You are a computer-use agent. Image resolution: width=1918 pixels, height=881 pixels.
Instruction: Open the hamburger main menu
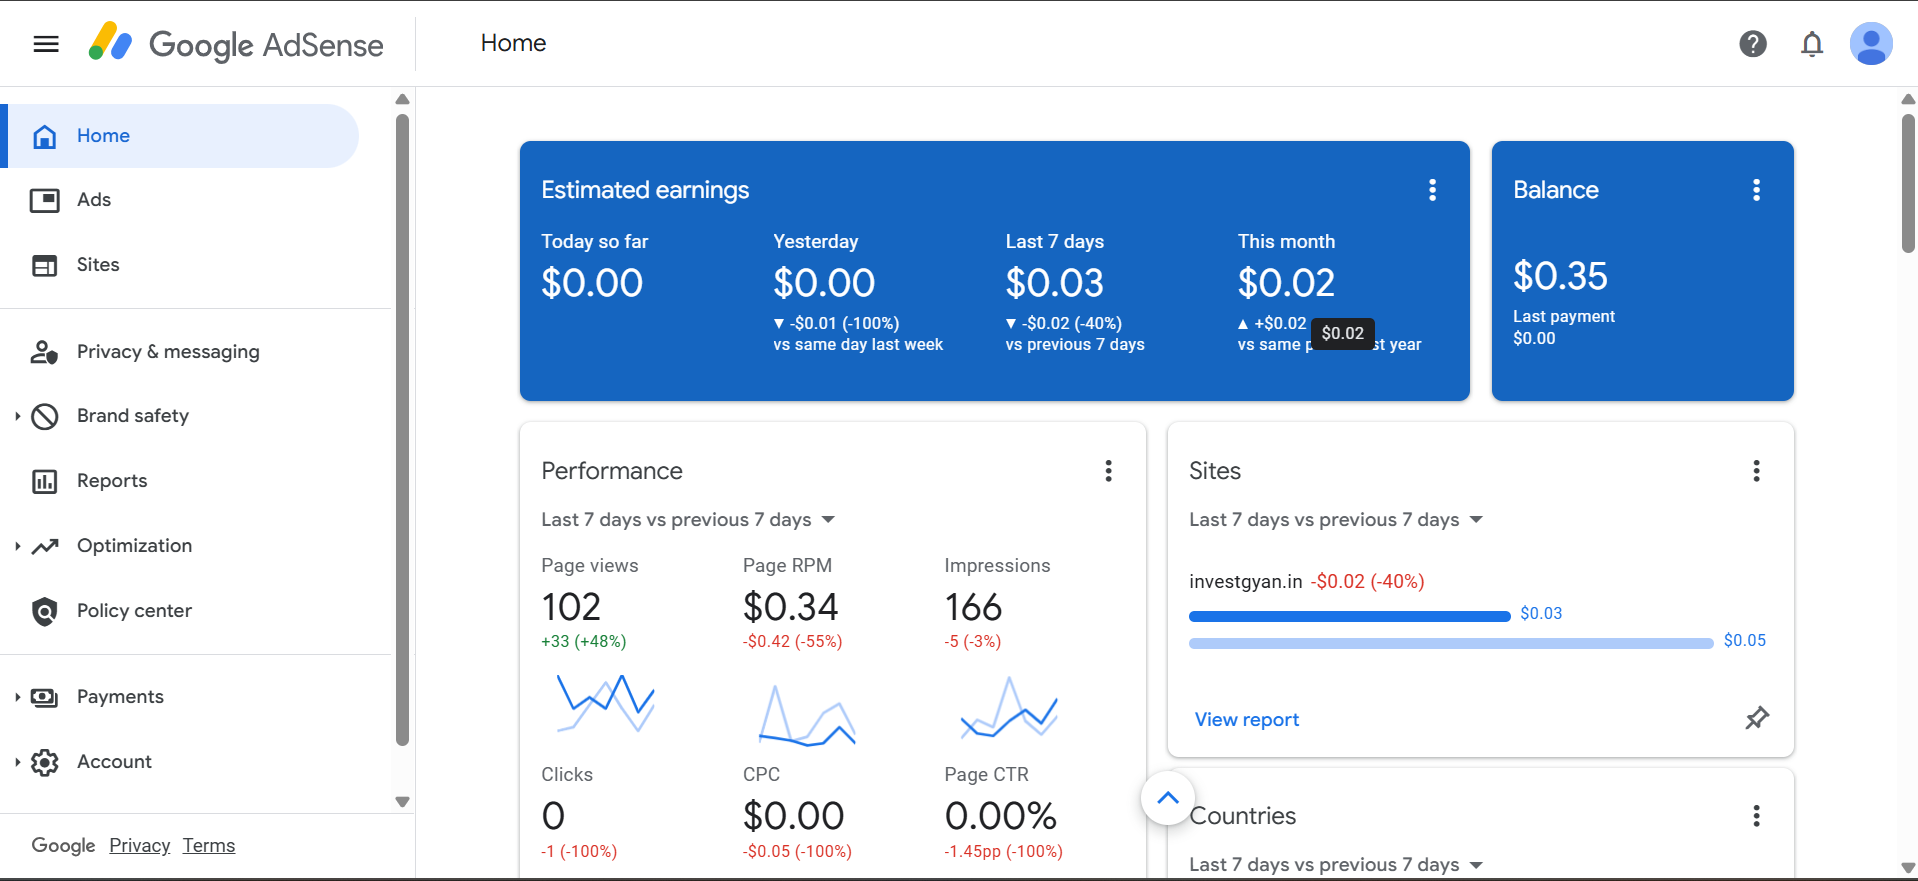(x=46, y=44)
